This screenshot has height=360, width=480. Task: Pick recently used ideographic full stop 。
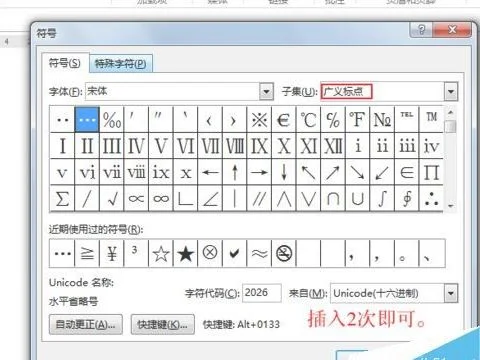click(x=407, y=253)
